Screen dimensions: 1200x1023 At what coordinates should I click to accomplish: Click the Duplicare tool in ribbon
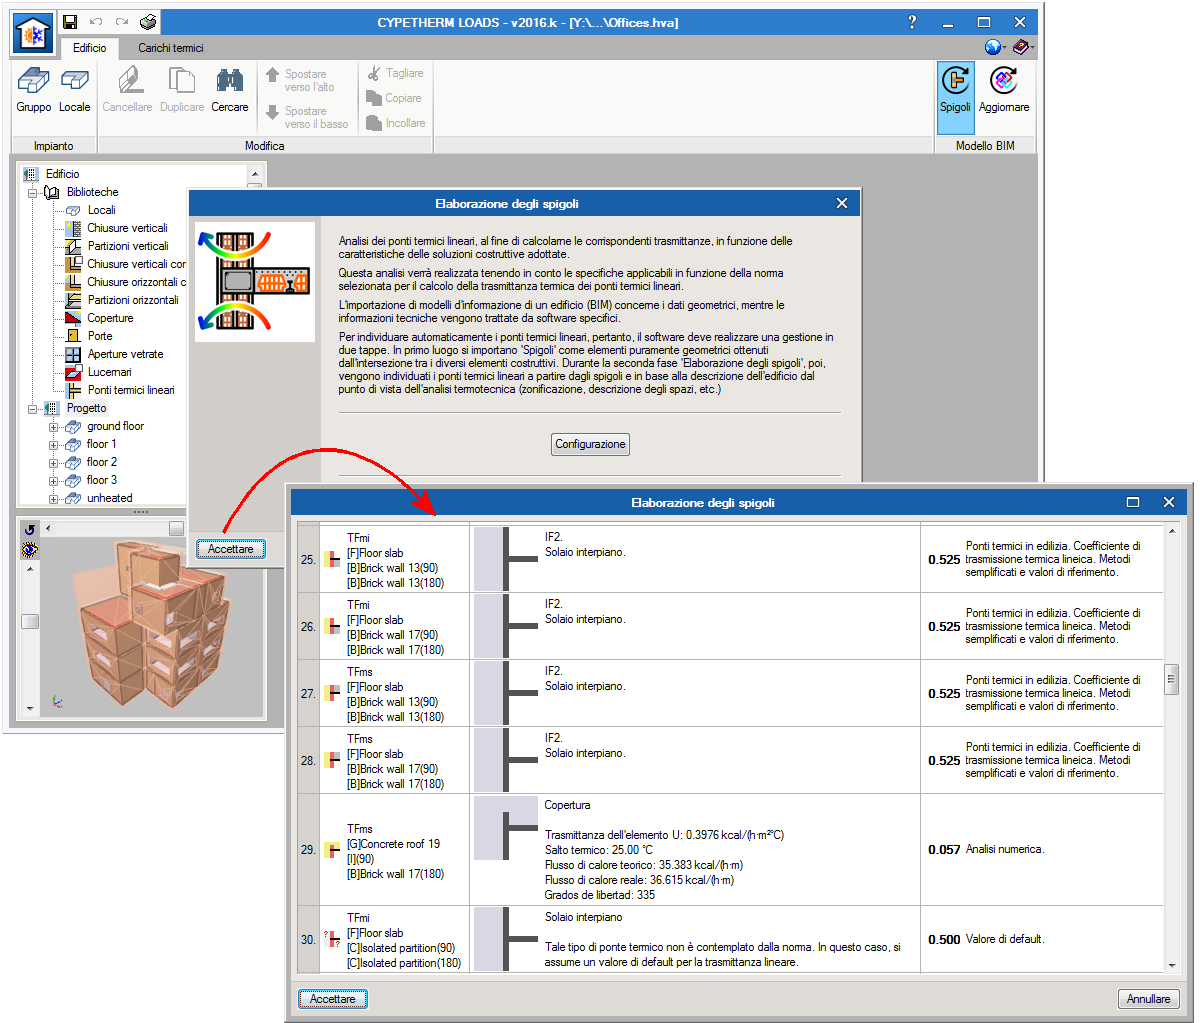coord(182,91)
